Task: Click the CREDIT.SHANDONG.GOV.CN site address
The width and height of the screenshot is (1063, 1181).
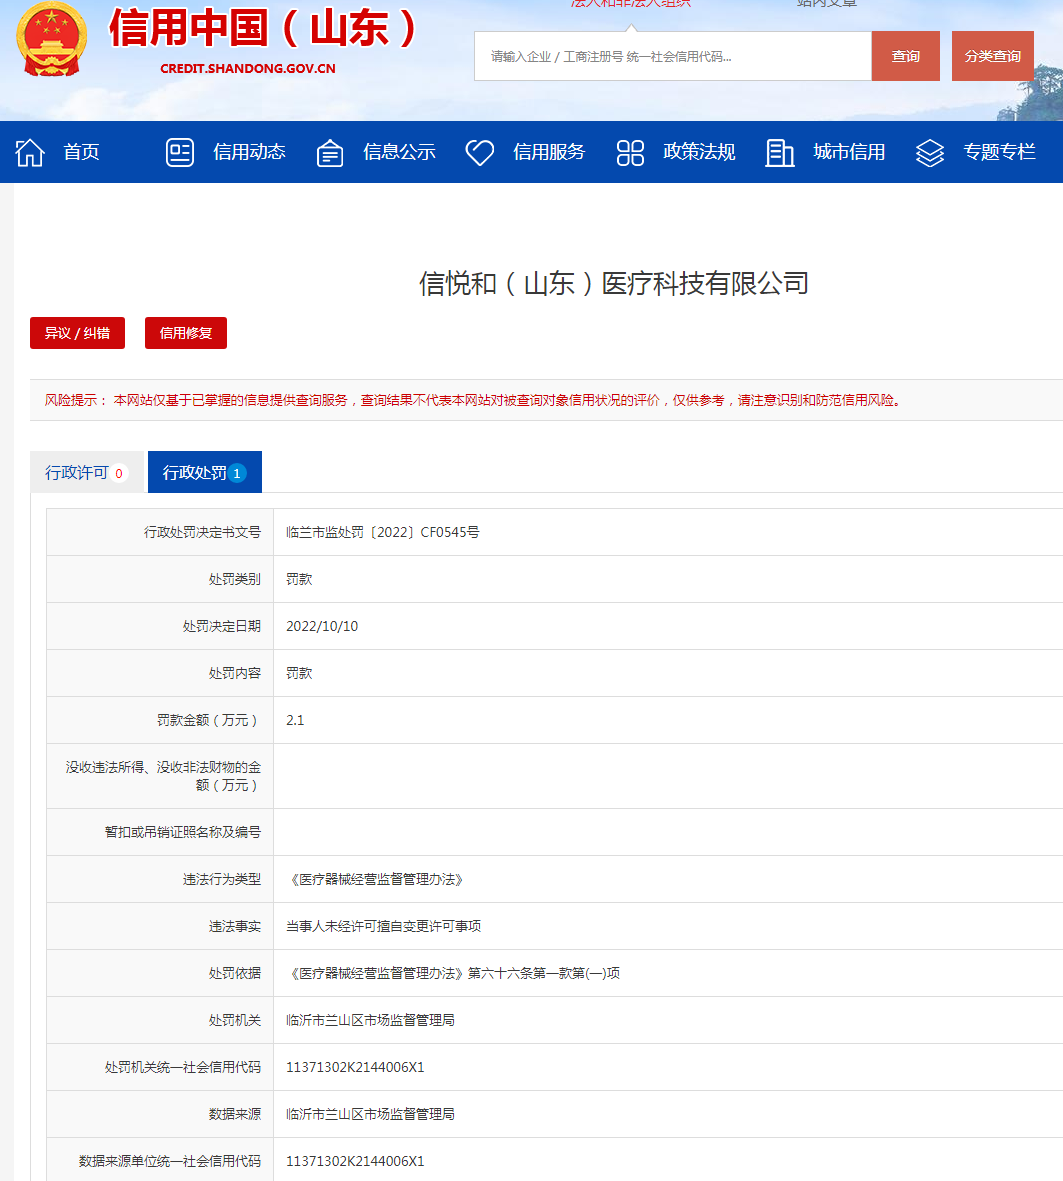Action: [248, 69]
